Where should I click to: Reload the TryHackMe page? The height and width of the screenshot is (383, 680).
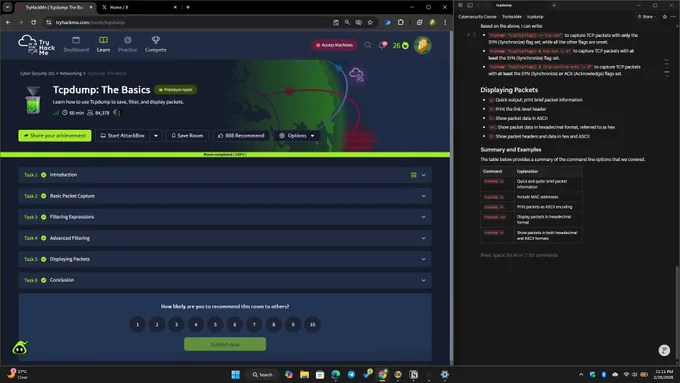(x=33, y=22)
